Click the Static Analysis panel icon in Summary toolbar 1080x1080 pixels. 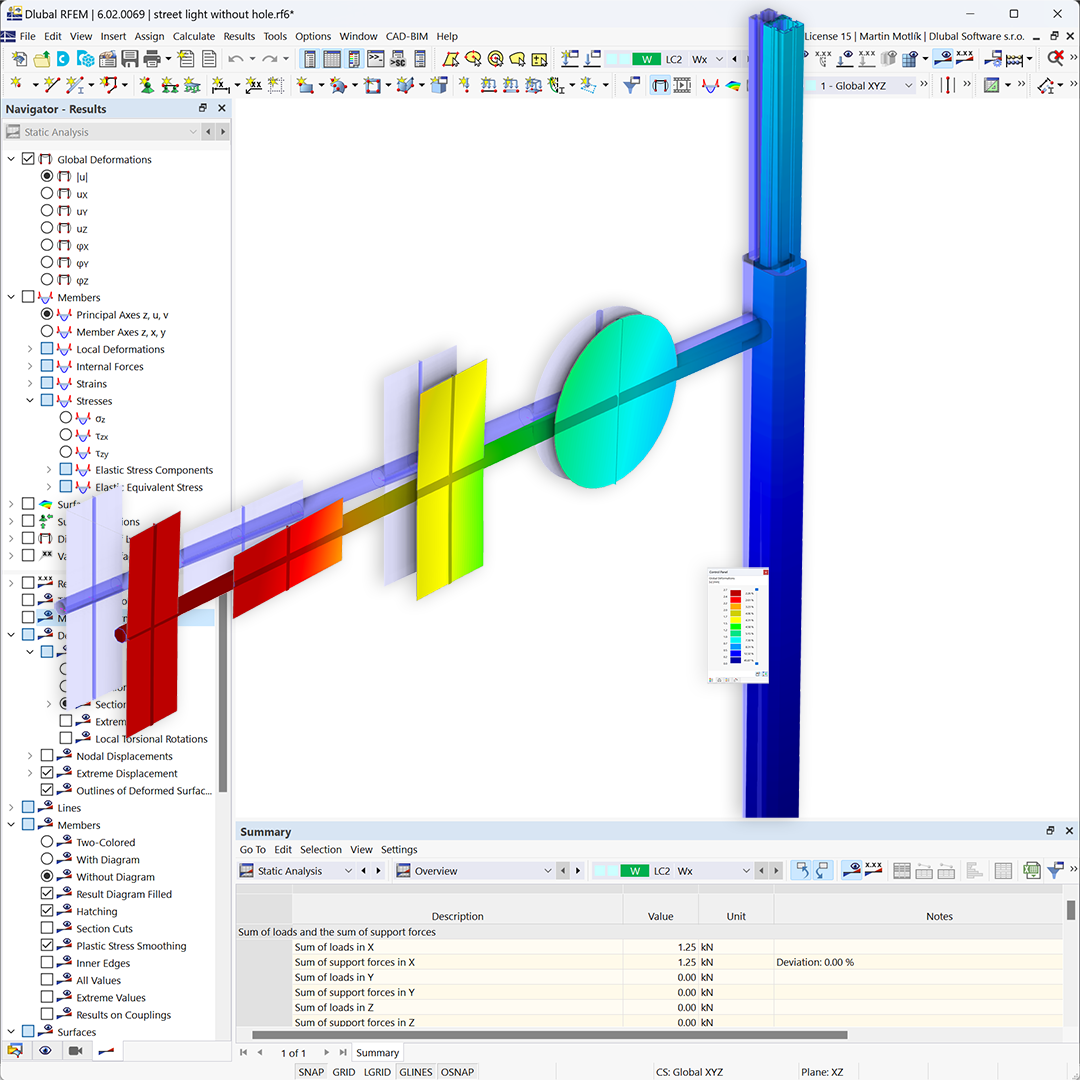(x=246, y=870)
